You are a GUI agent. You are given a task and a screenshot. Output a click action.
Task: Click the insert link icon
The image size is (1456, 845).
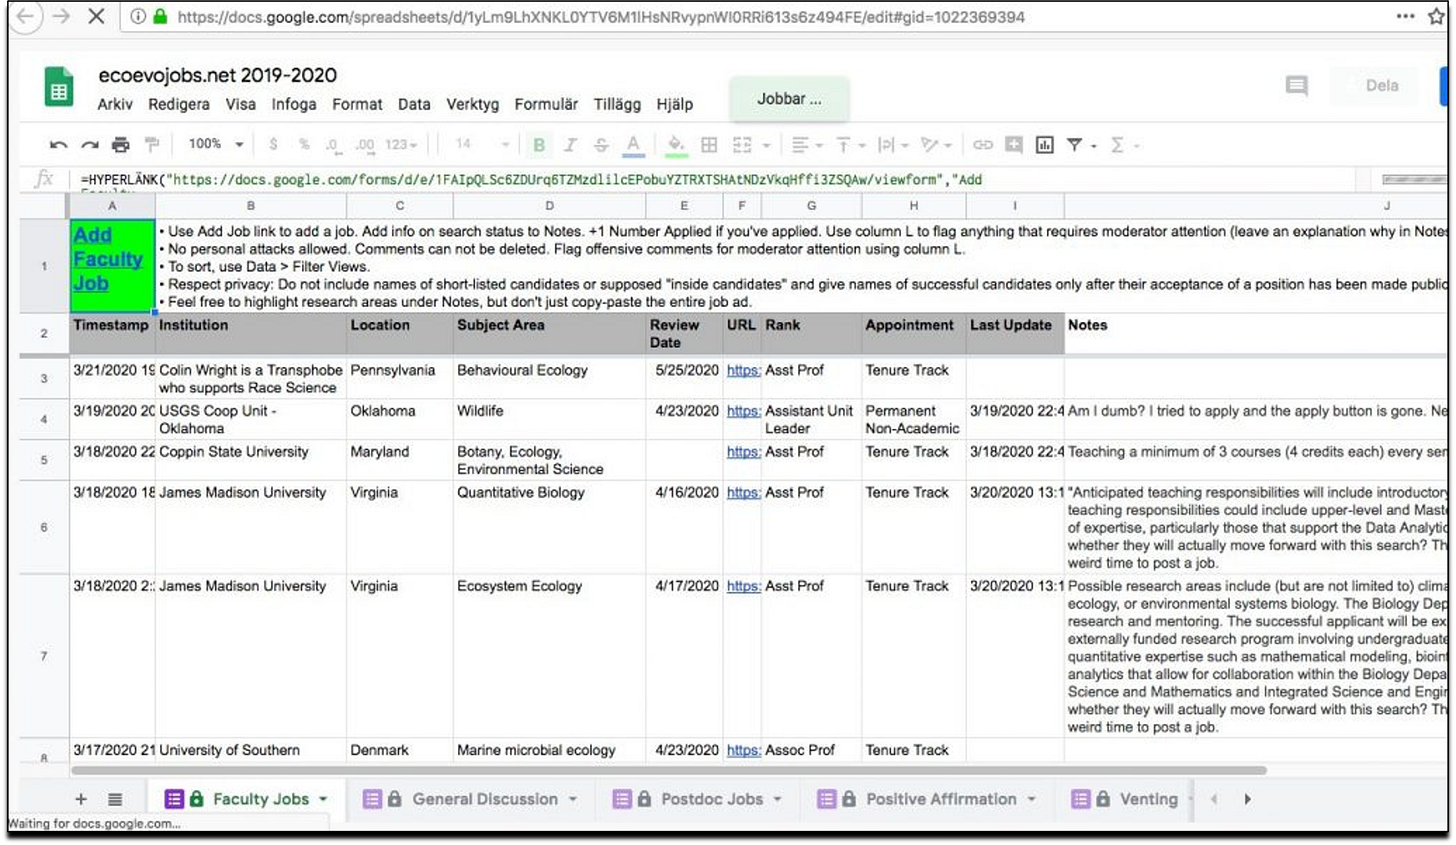point(983,145)
